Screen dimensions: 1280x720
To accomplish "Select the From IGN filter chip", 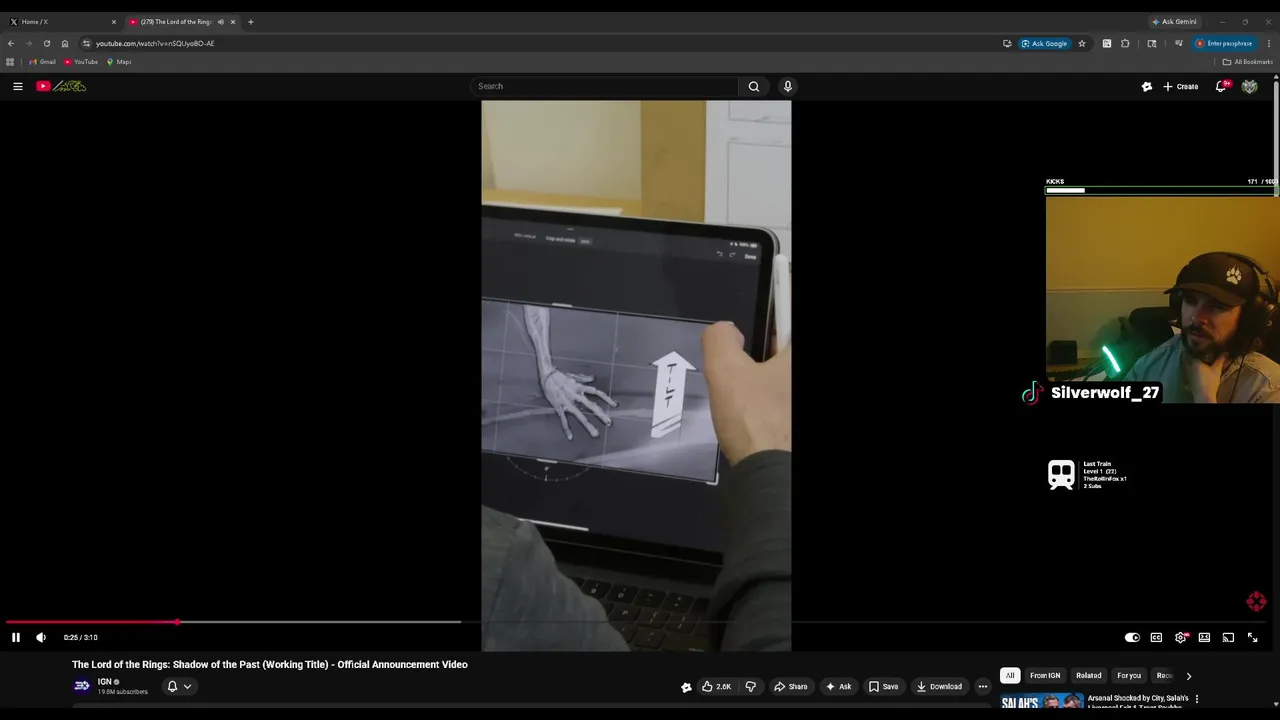I will (1045, 676).
